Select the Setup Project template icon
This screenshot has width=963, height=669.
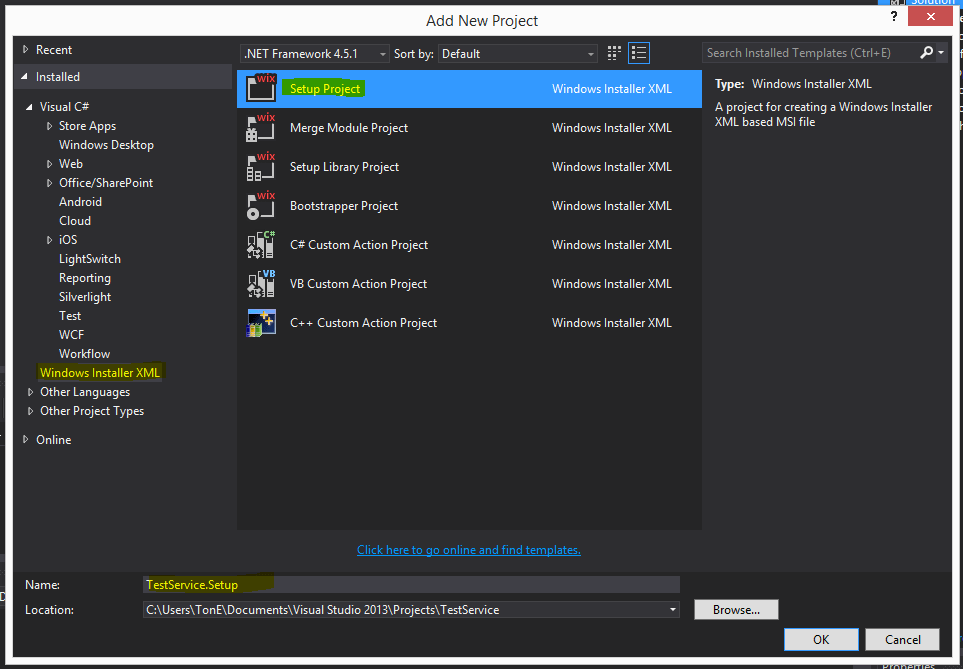[260, 88]
